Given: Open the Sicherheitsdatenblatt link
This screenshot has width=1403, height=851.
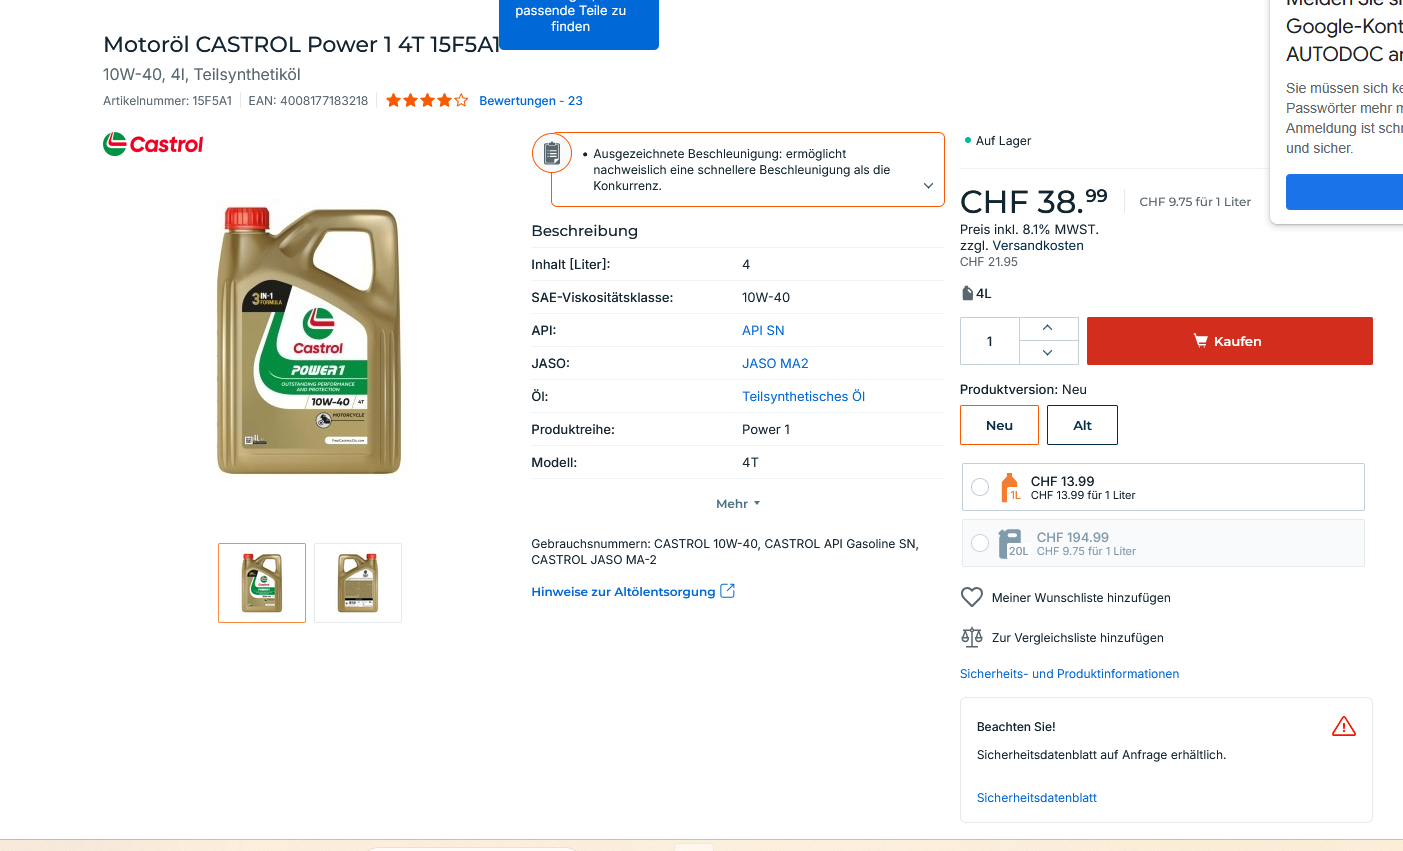Looking at the screenshot, I should (x=1036, y=798).
